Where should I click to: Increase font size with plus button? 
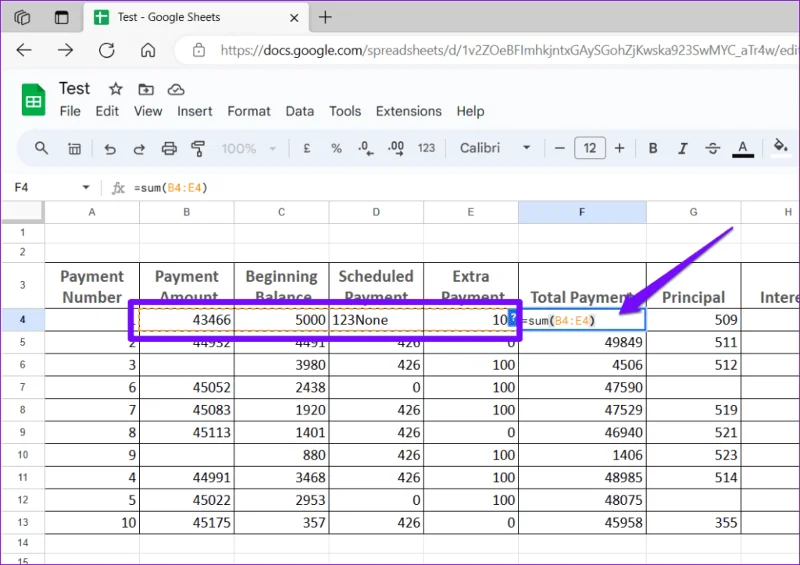(x=619, y=148)
